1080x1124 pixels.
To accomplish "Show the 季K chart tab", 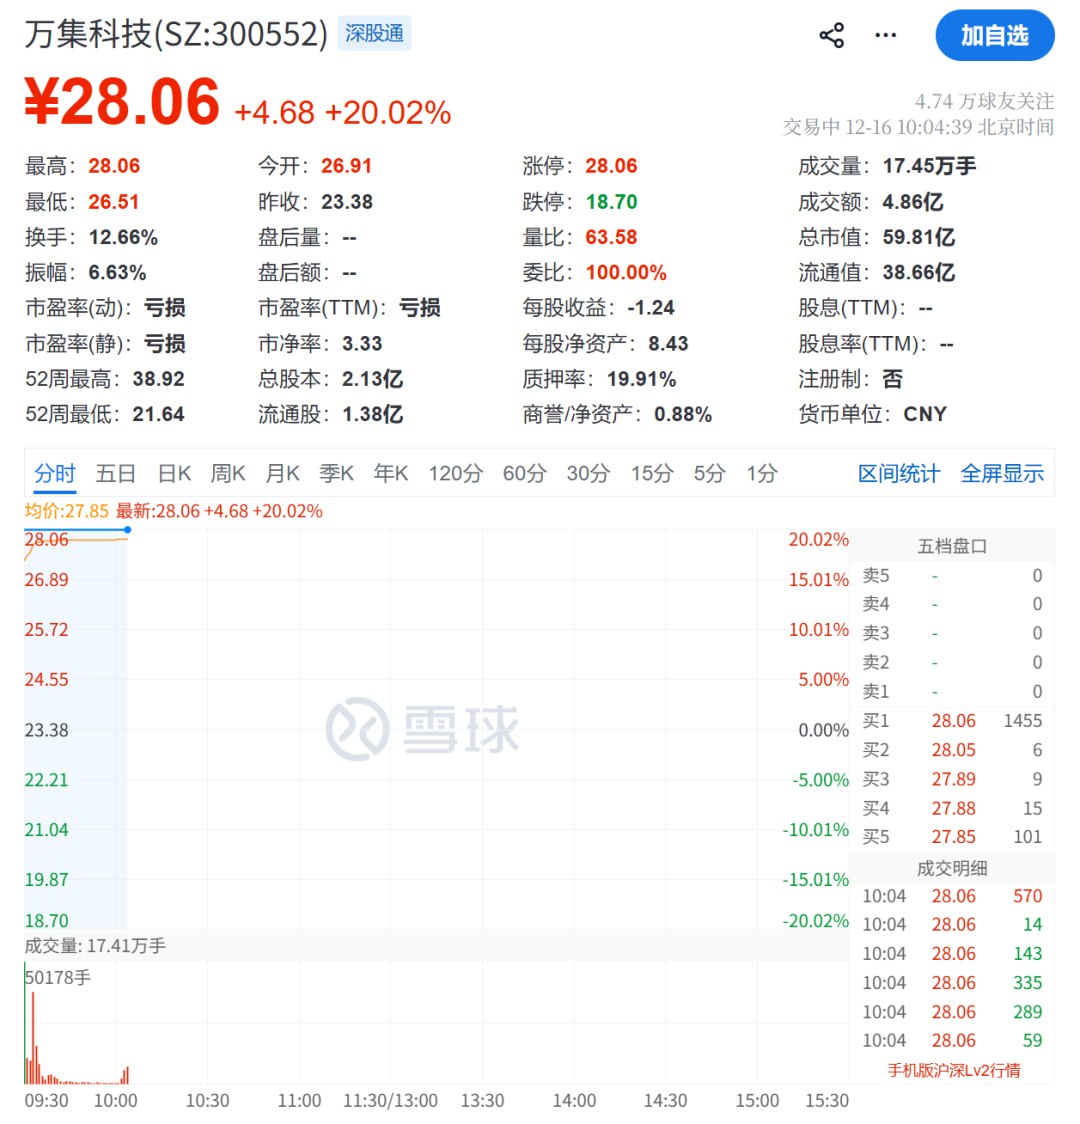I will (336, 474).
